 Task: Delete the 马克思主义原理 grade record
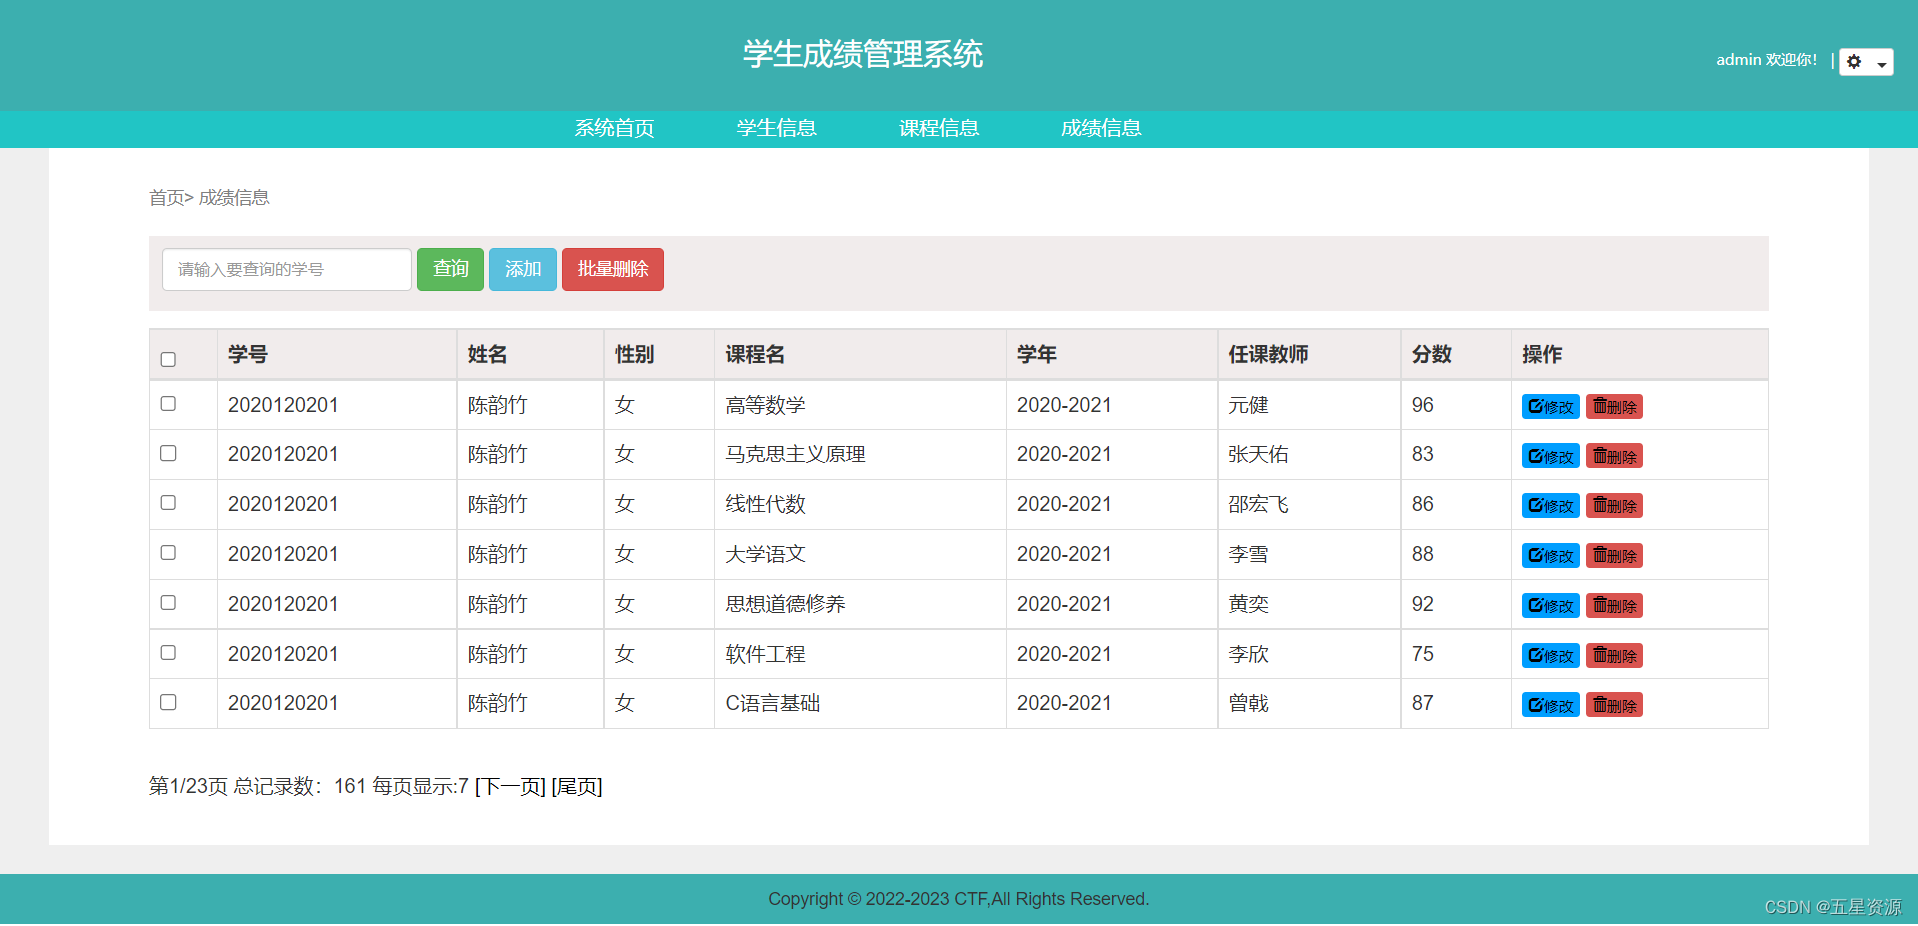pyautogui.click(x=1614, y=456)
